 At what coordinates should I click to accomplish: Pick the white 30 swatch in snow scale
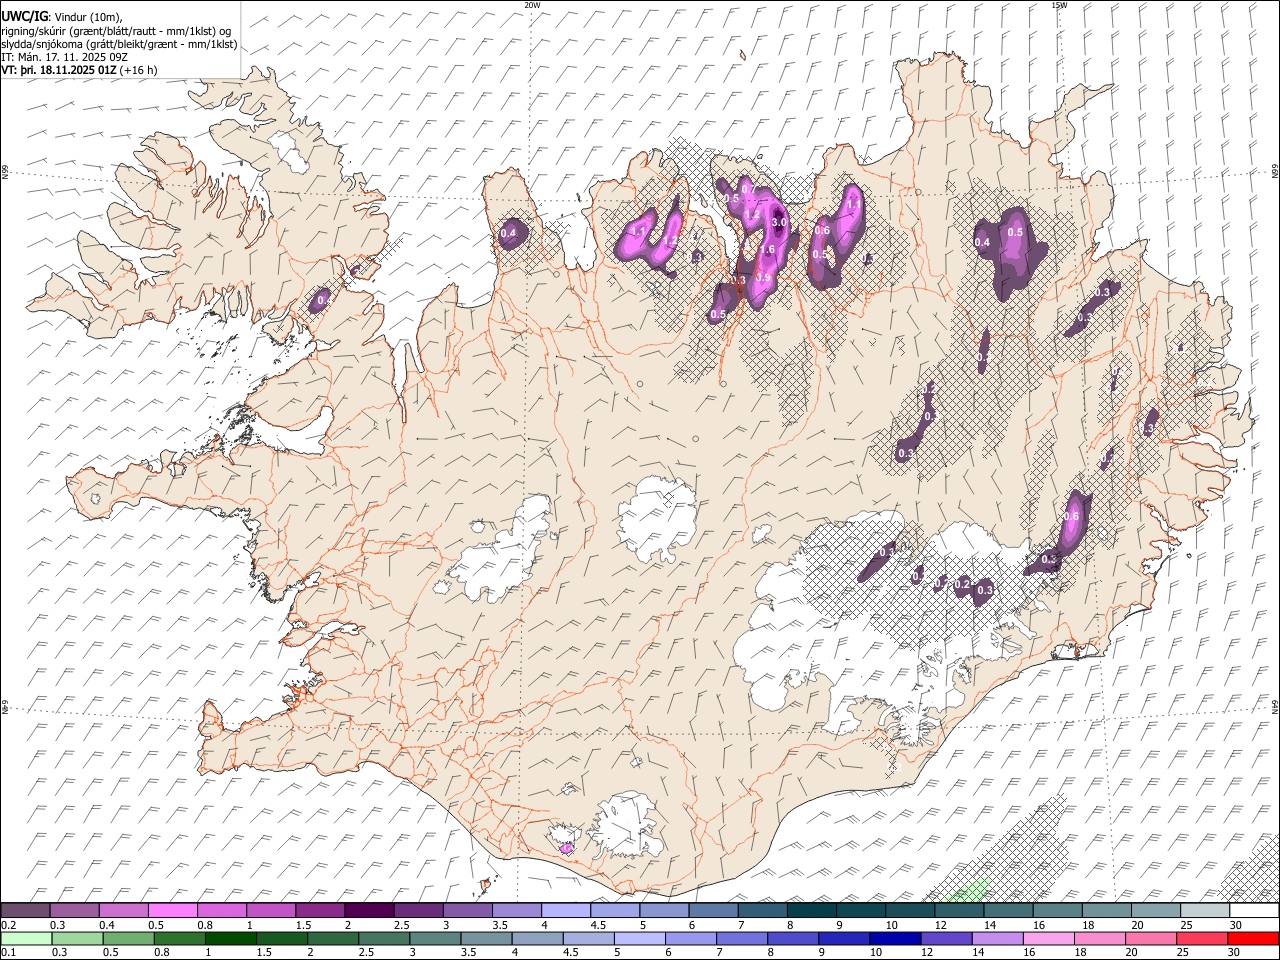[x=1254, y=911]
